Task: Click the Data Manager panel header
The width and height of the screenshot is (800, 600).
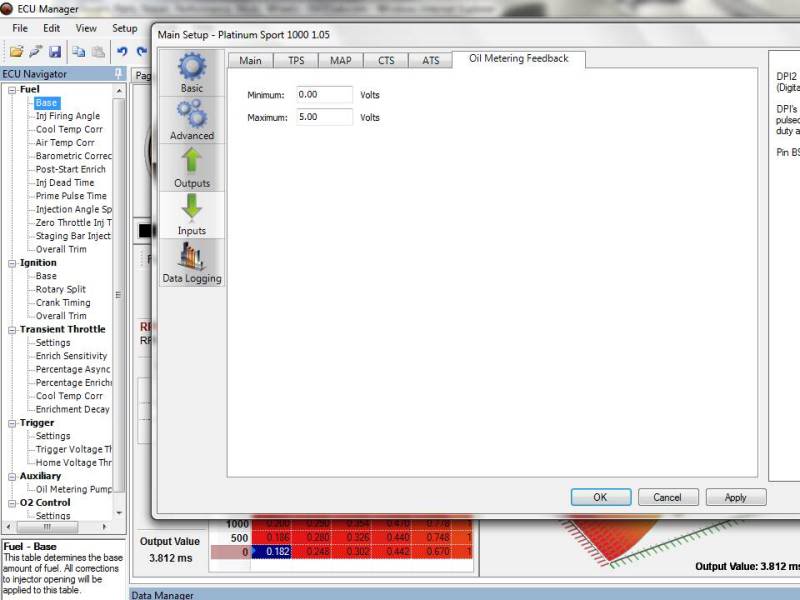Action: tap(465, 594)
